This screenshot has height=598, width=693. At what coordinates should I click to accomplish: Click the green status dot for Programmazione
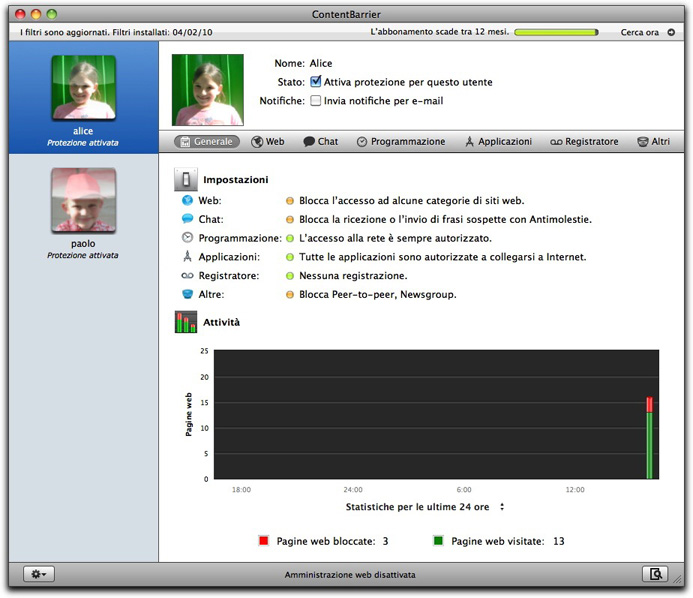coord(290,238)
